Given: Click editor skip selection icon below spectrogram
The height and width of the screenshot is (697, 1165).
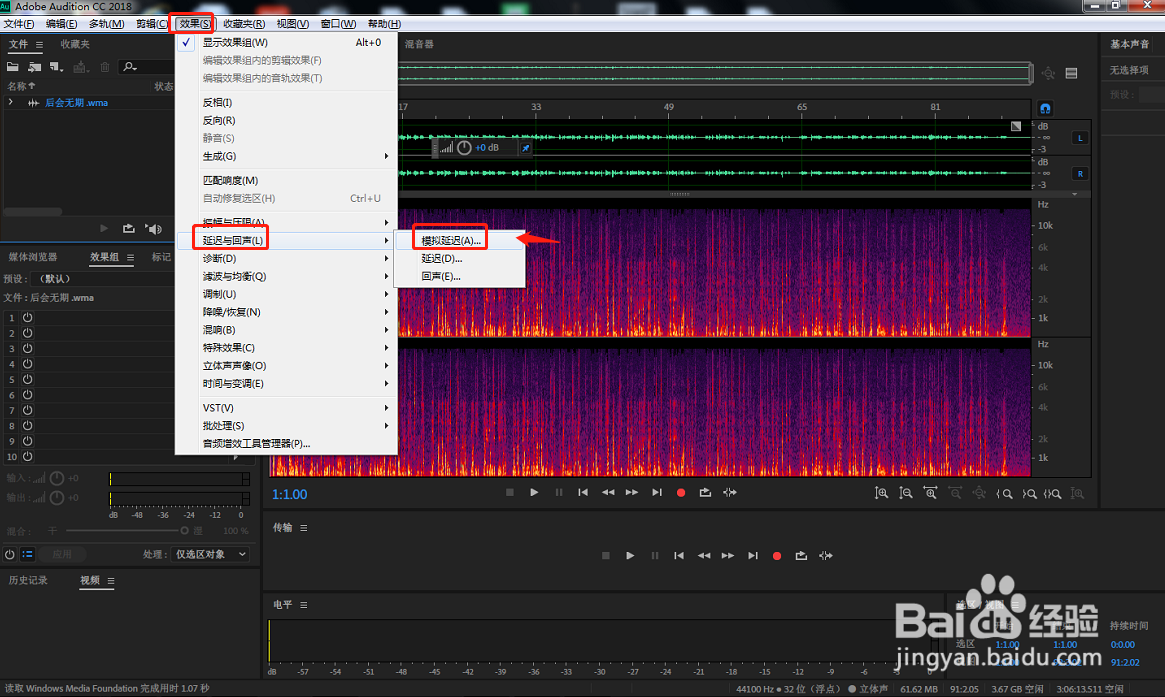Looking at the screenshot, I should (730, 493).
